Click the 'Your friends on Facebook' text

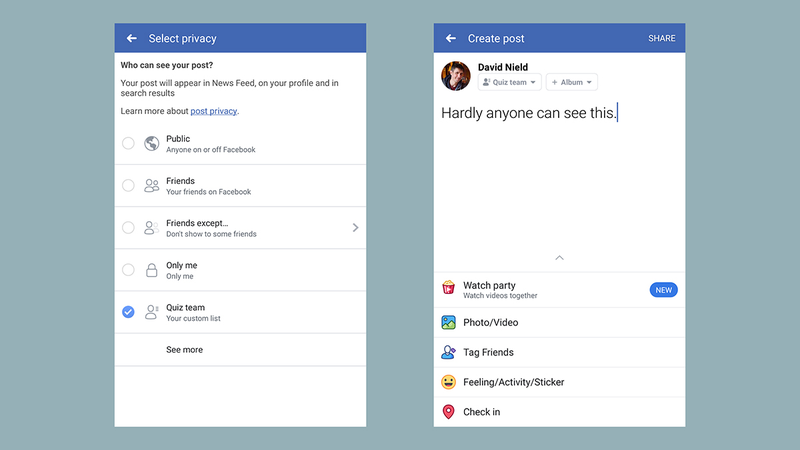(209, 192)
